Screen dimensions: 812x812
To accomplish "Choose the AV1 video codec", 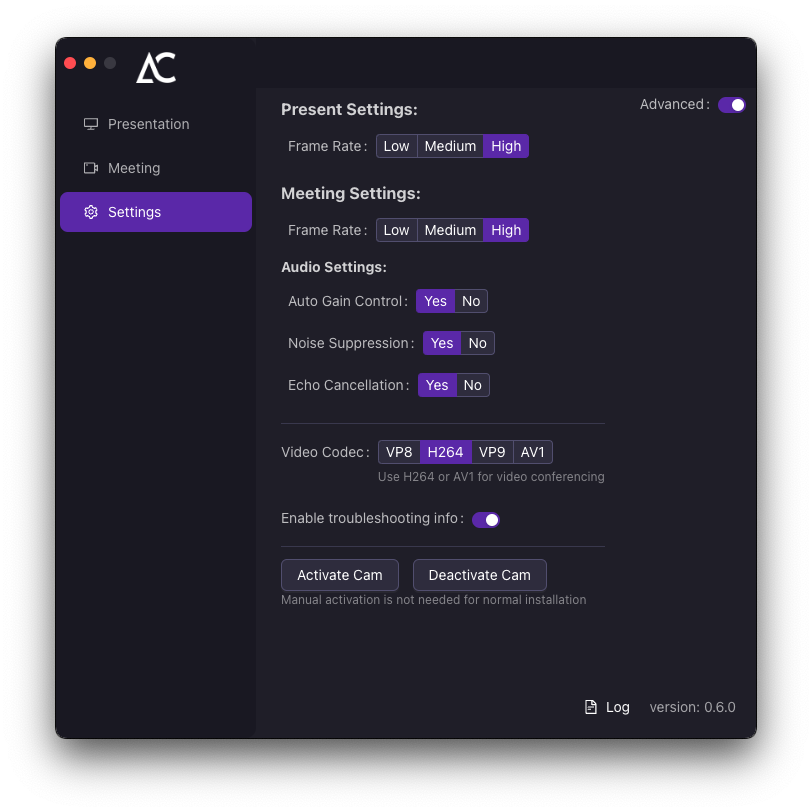I will 532,452.
